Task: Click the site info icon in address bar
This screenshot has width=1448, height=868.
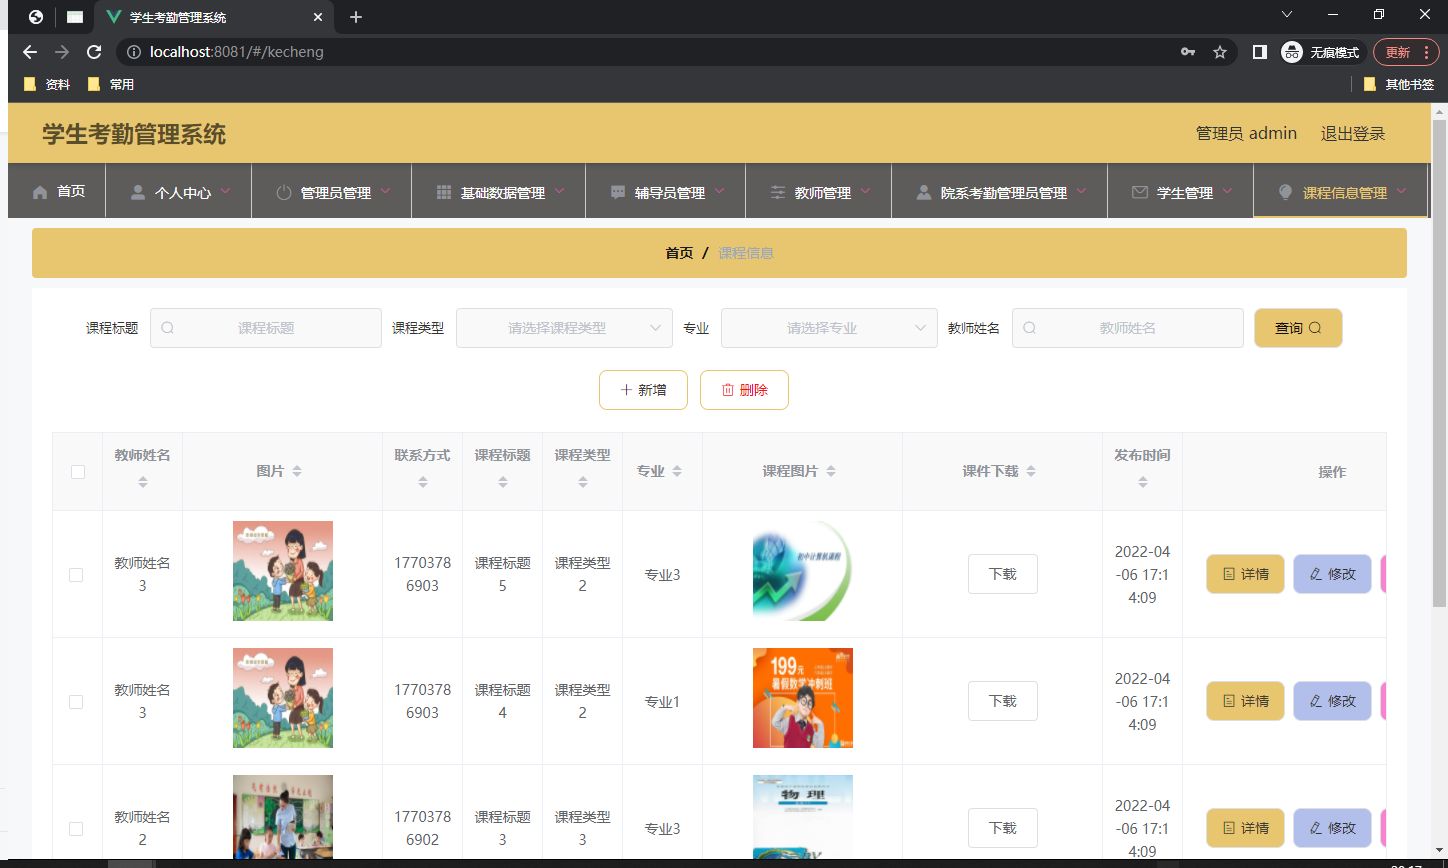Action: point(134,52)
